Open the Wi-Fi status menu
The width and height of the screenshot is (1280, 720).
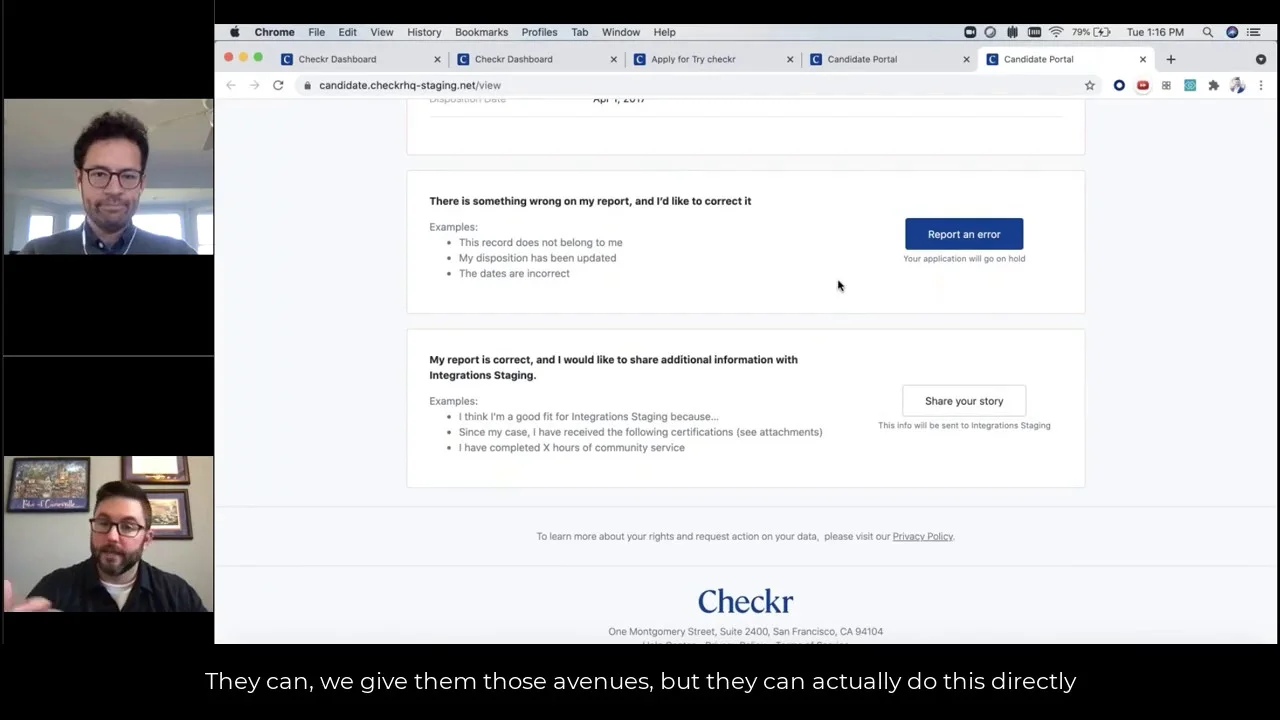(x=1056, y=32)
